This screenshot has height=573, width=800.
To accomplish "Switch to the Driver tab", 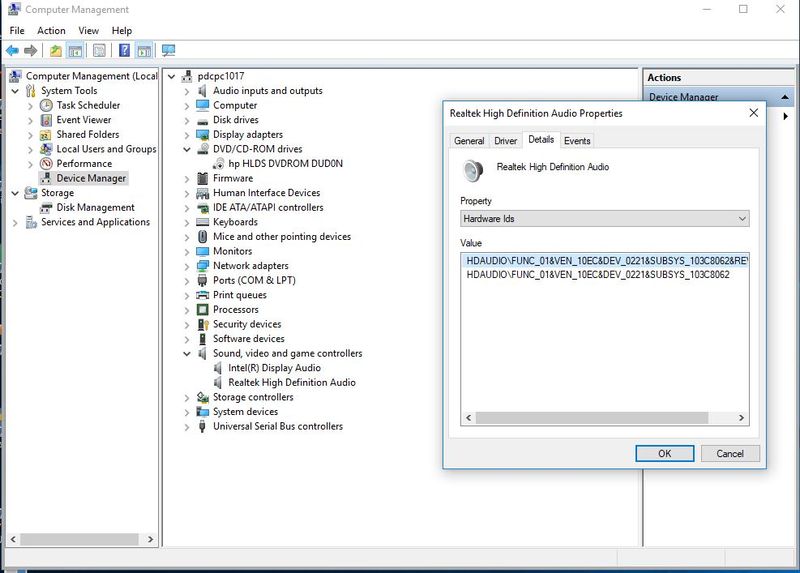I will (x=506, y=141).
